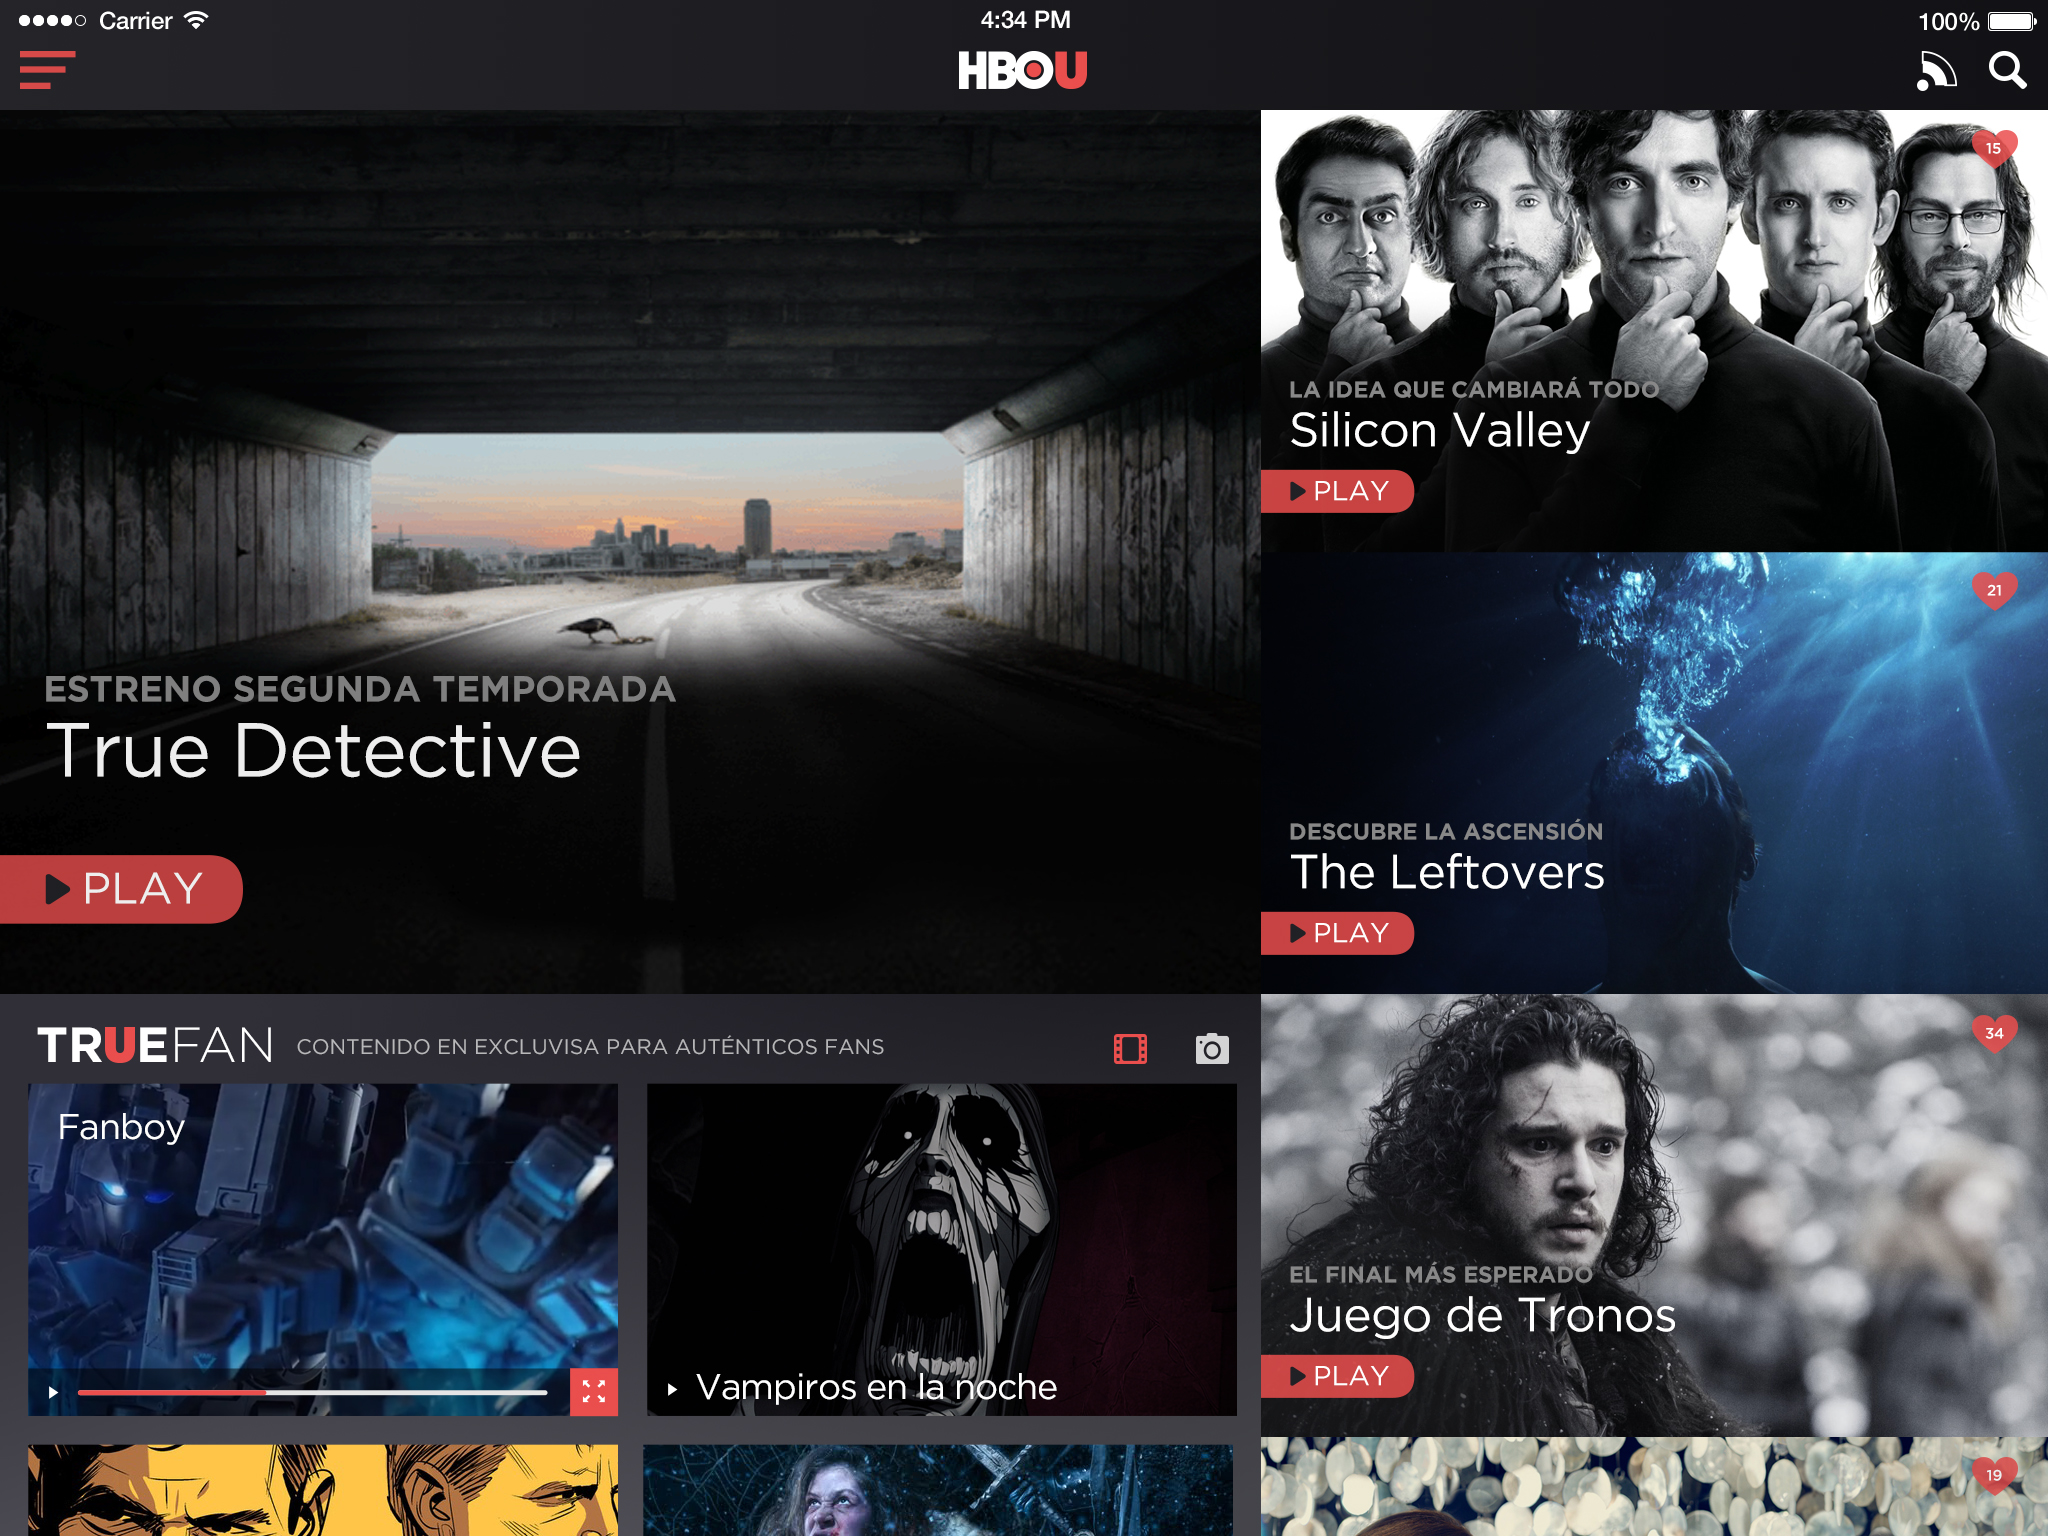Screen dimensions: 2048x1536
Task: Open The Leftovers title
Action: [x=1447, y=872]
